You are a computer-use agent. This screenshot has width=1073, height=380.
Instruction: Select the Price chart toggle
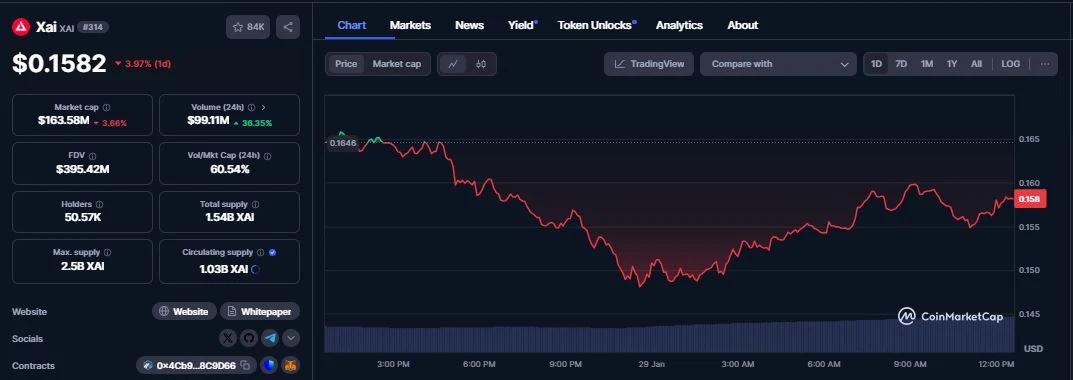click(346, 64)
